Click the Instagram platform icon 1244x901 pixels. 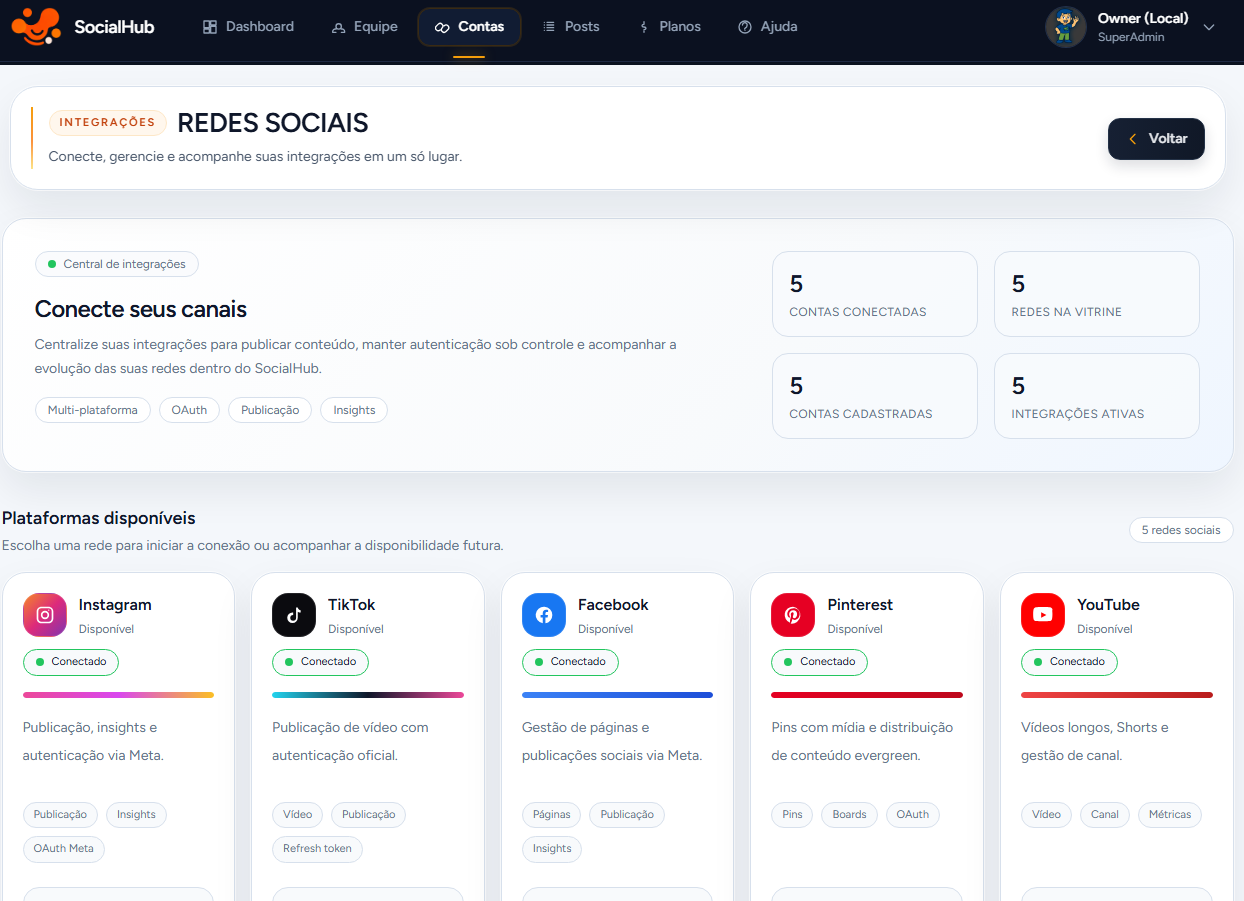click(x=45, y=615)
